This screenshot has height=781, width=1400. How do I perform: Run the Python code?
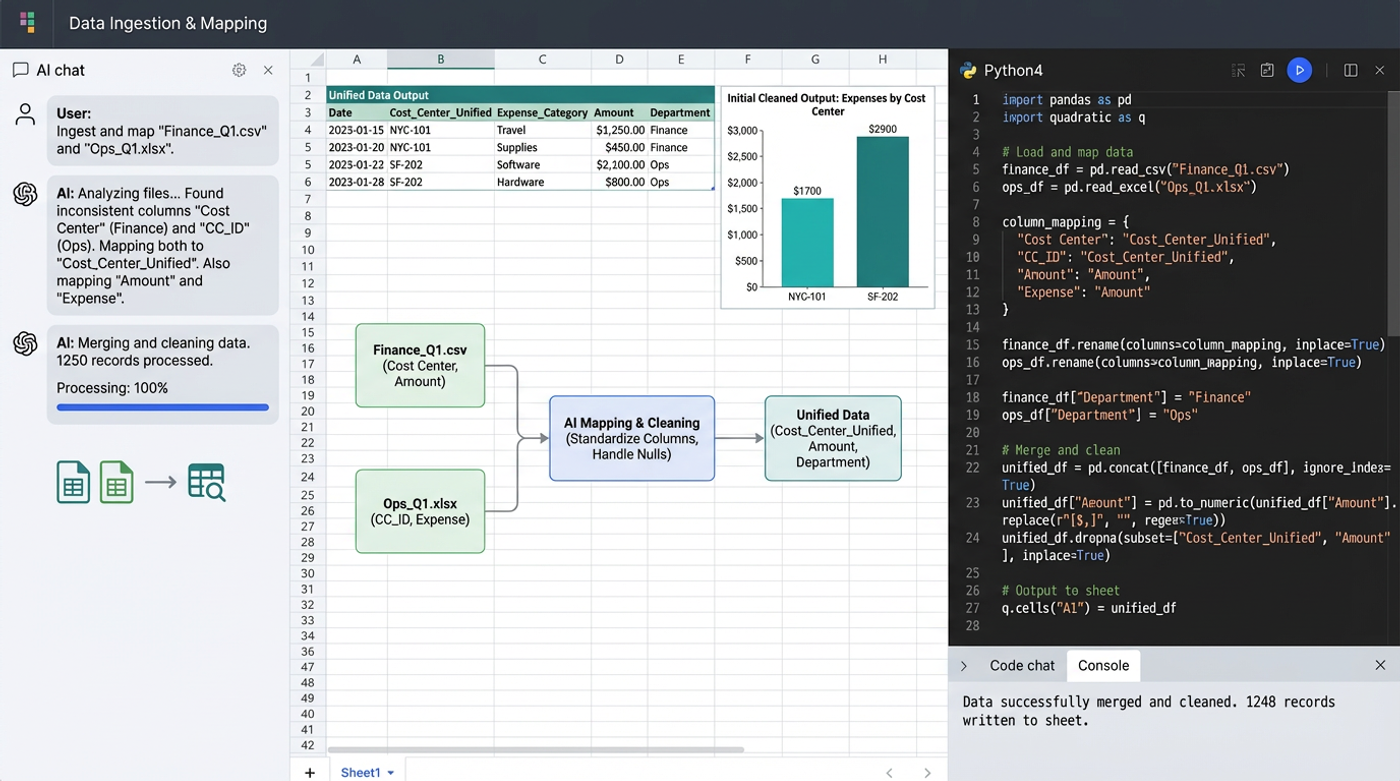click(x=1299, y=70)
